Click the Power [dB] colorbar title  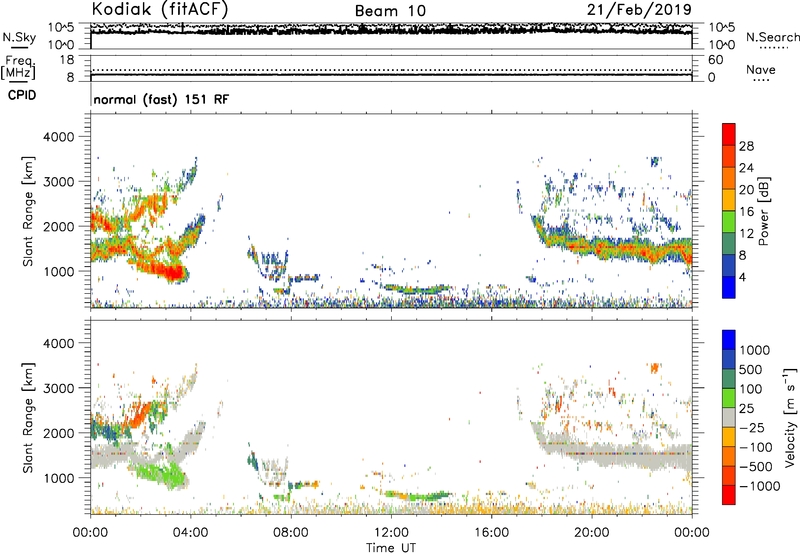tap(764, 212)
